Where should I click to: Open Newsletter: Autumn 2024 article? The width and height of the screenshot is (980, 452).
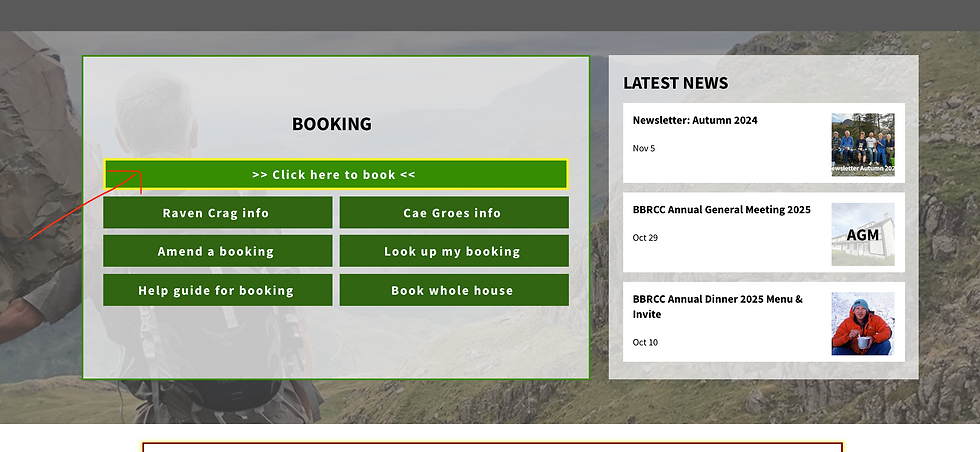(x=695, y=121)
